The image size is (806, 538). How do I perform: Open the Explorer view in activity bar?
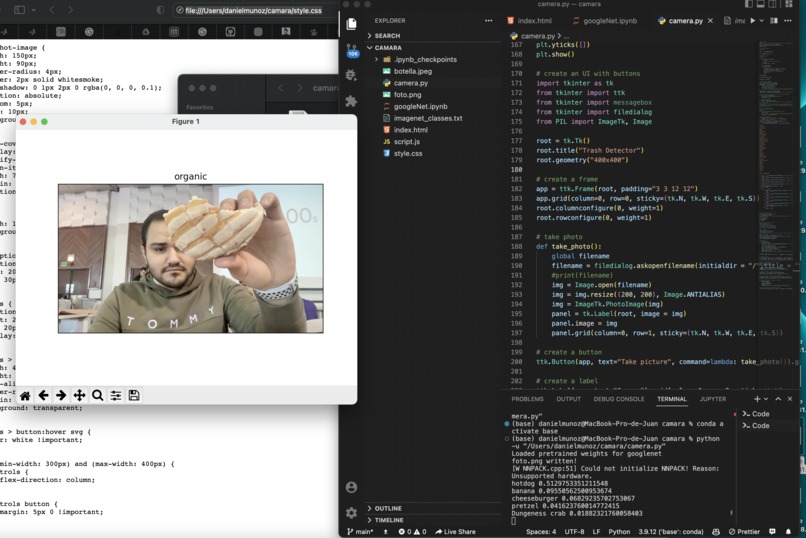click(352, 24)
